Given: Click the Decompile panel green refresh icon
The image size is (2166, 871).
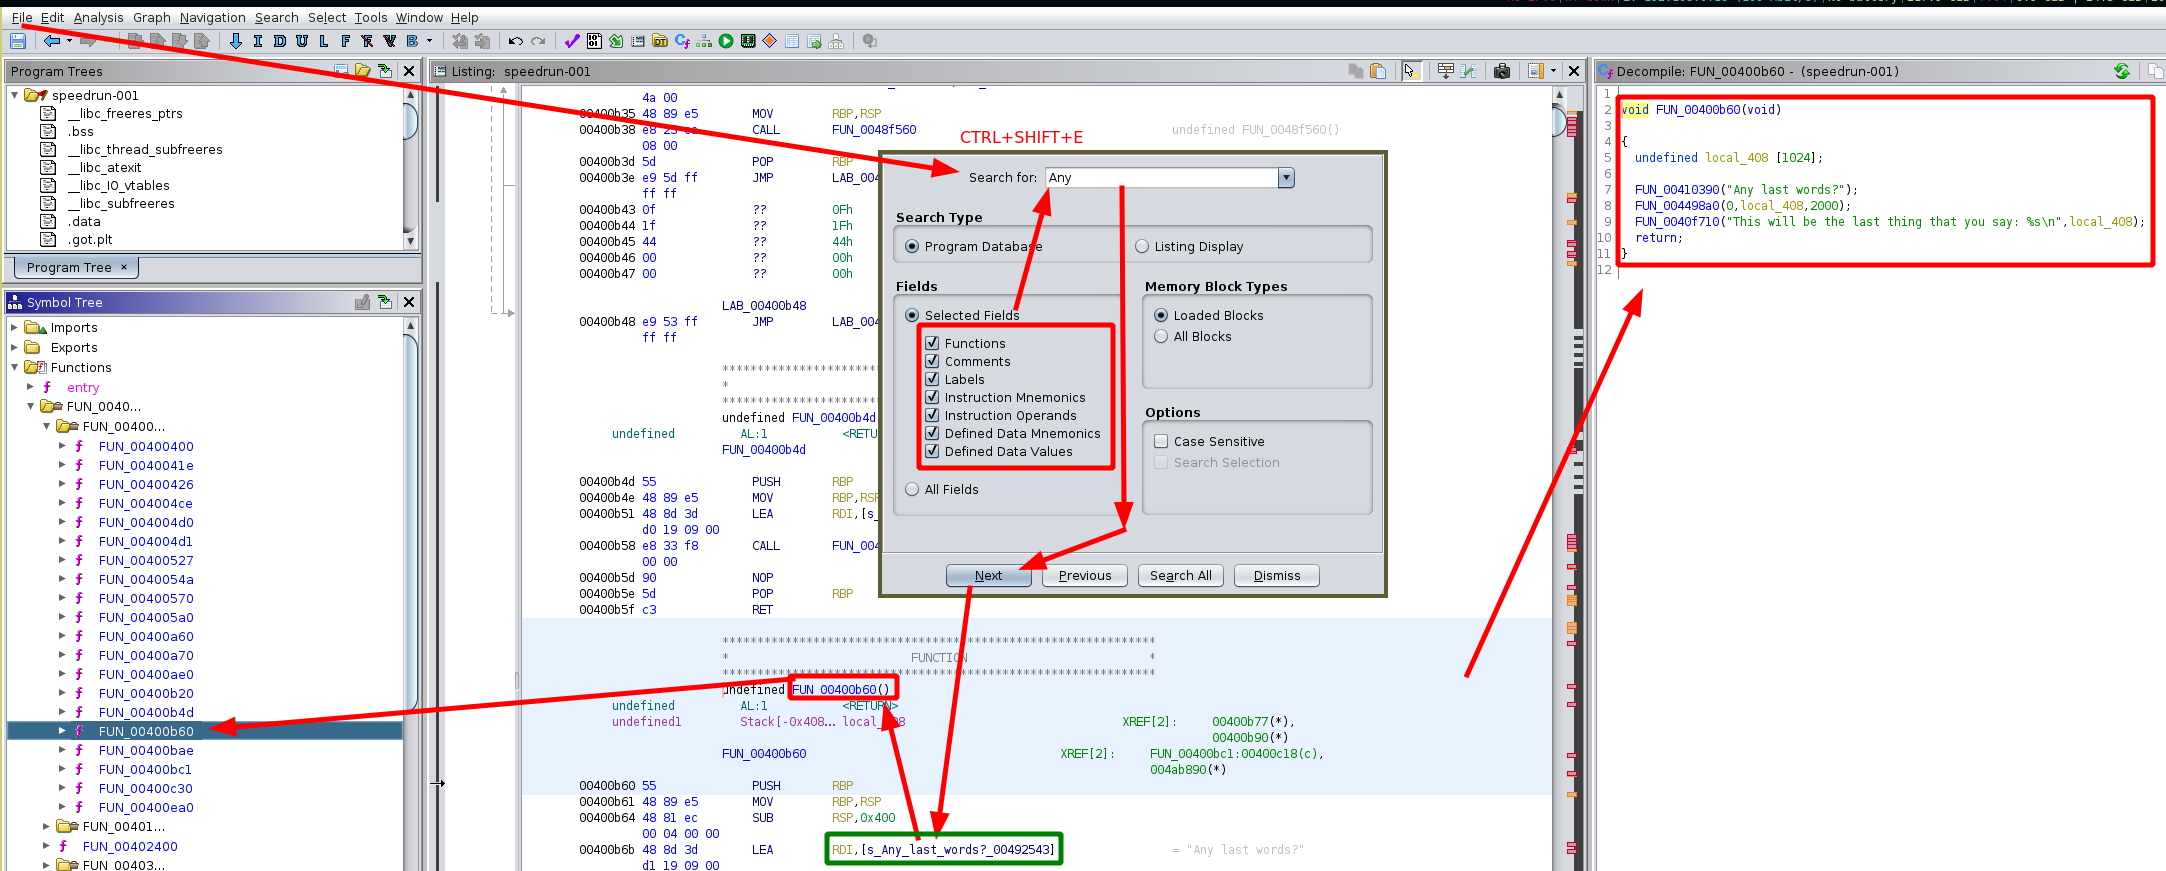Looking at the screenshot, I should [2122, 71].
